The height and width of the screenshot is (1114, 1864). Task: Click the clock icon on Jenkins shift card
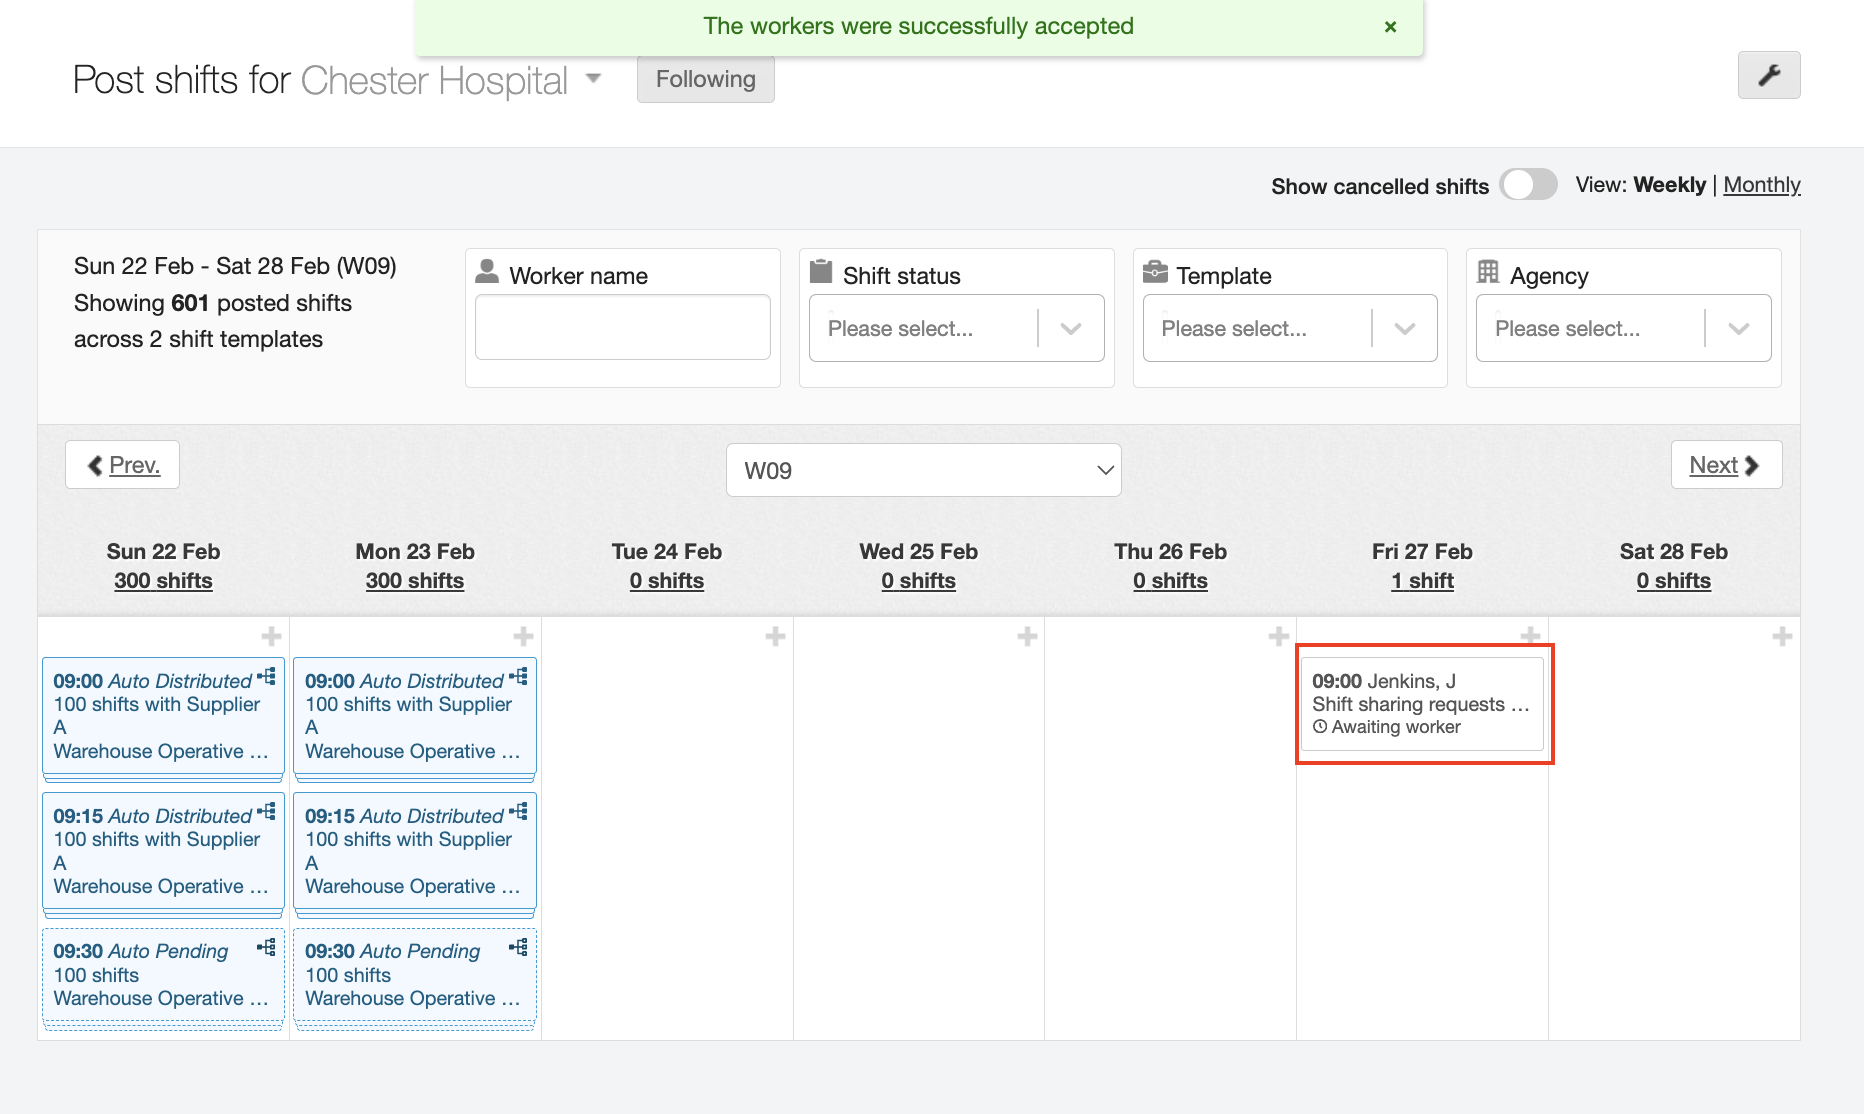[x=1319, y=727]
